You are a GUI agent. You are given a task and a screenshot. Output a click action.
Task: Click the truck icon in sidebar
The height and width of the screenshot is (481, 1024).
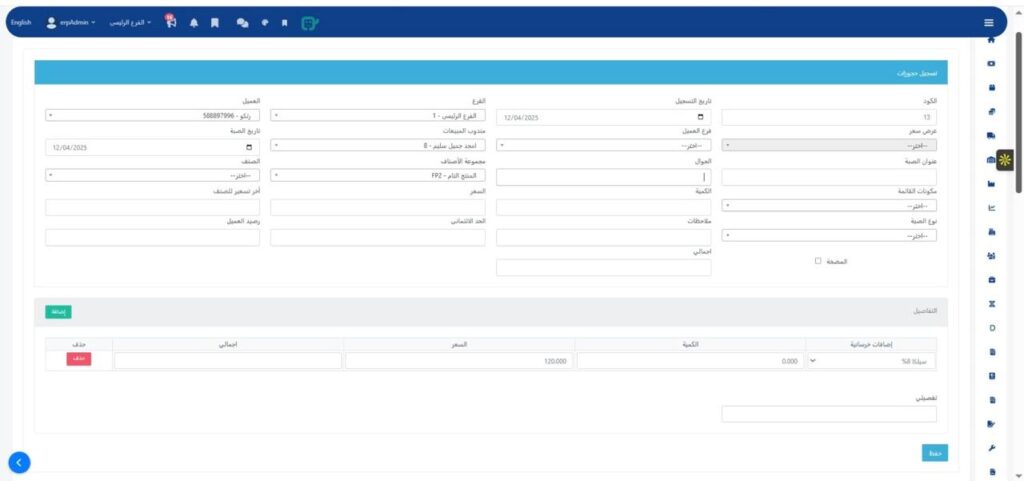point(991,135)
